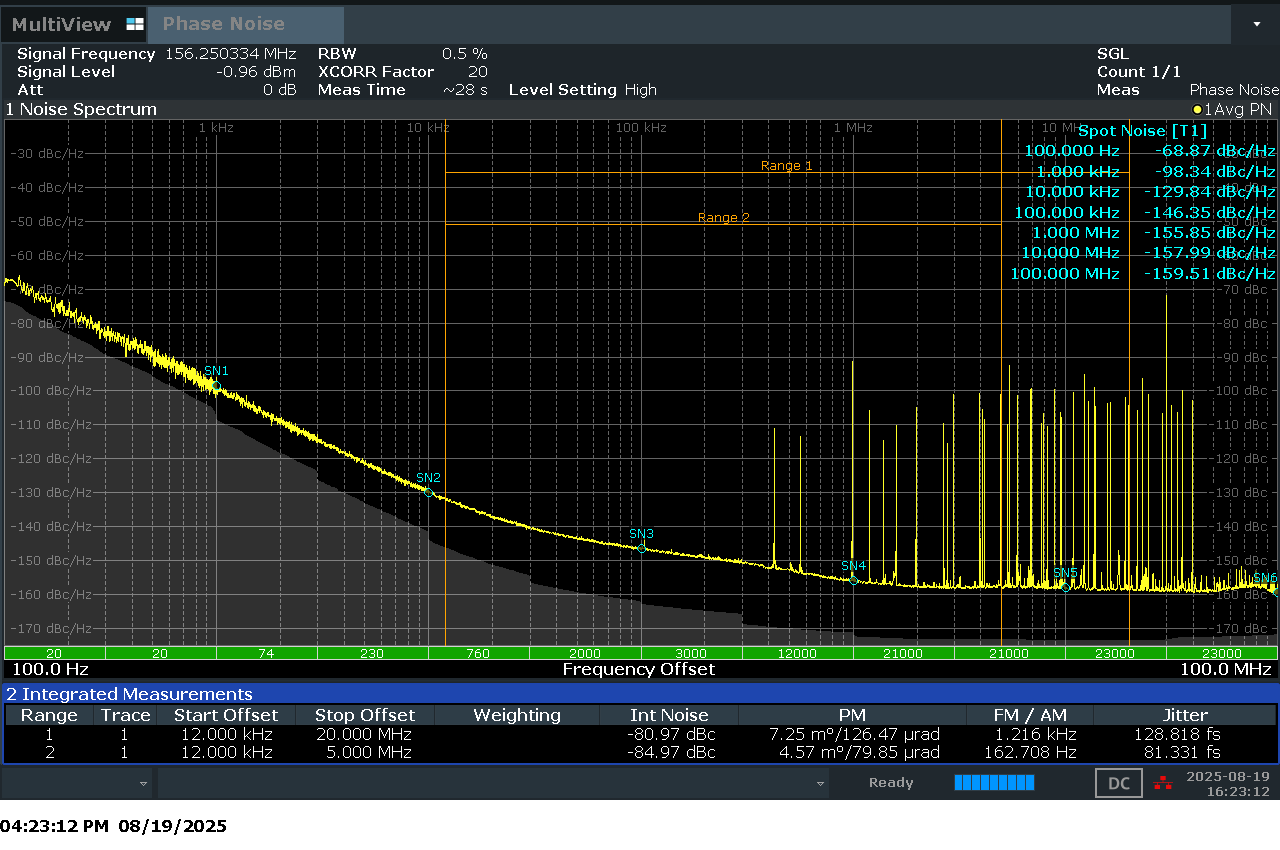Select the MultiView tab
Image resolution: width=1280 pixels, height=850 pixels.
pyautogui.click(x=60, y=24)
